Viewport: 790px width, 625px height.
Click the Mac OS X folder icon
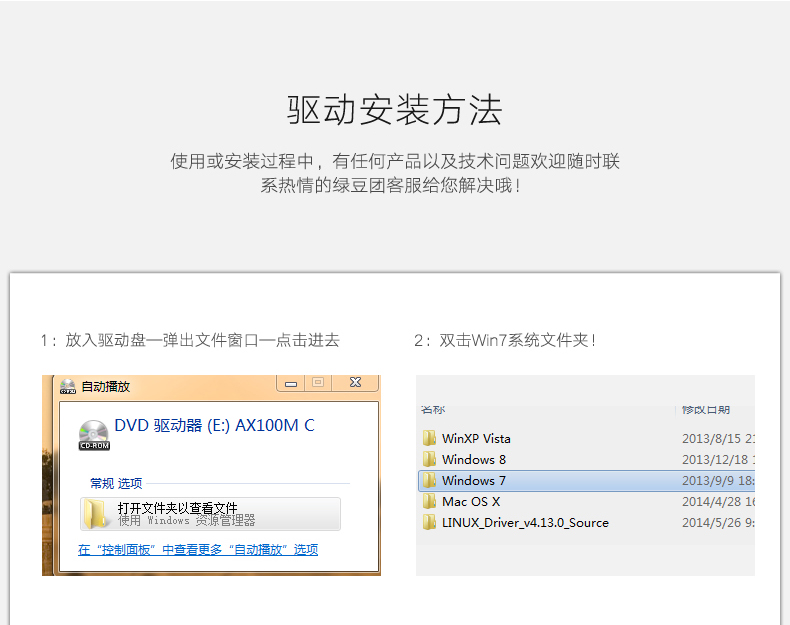[x=429, y=502]
